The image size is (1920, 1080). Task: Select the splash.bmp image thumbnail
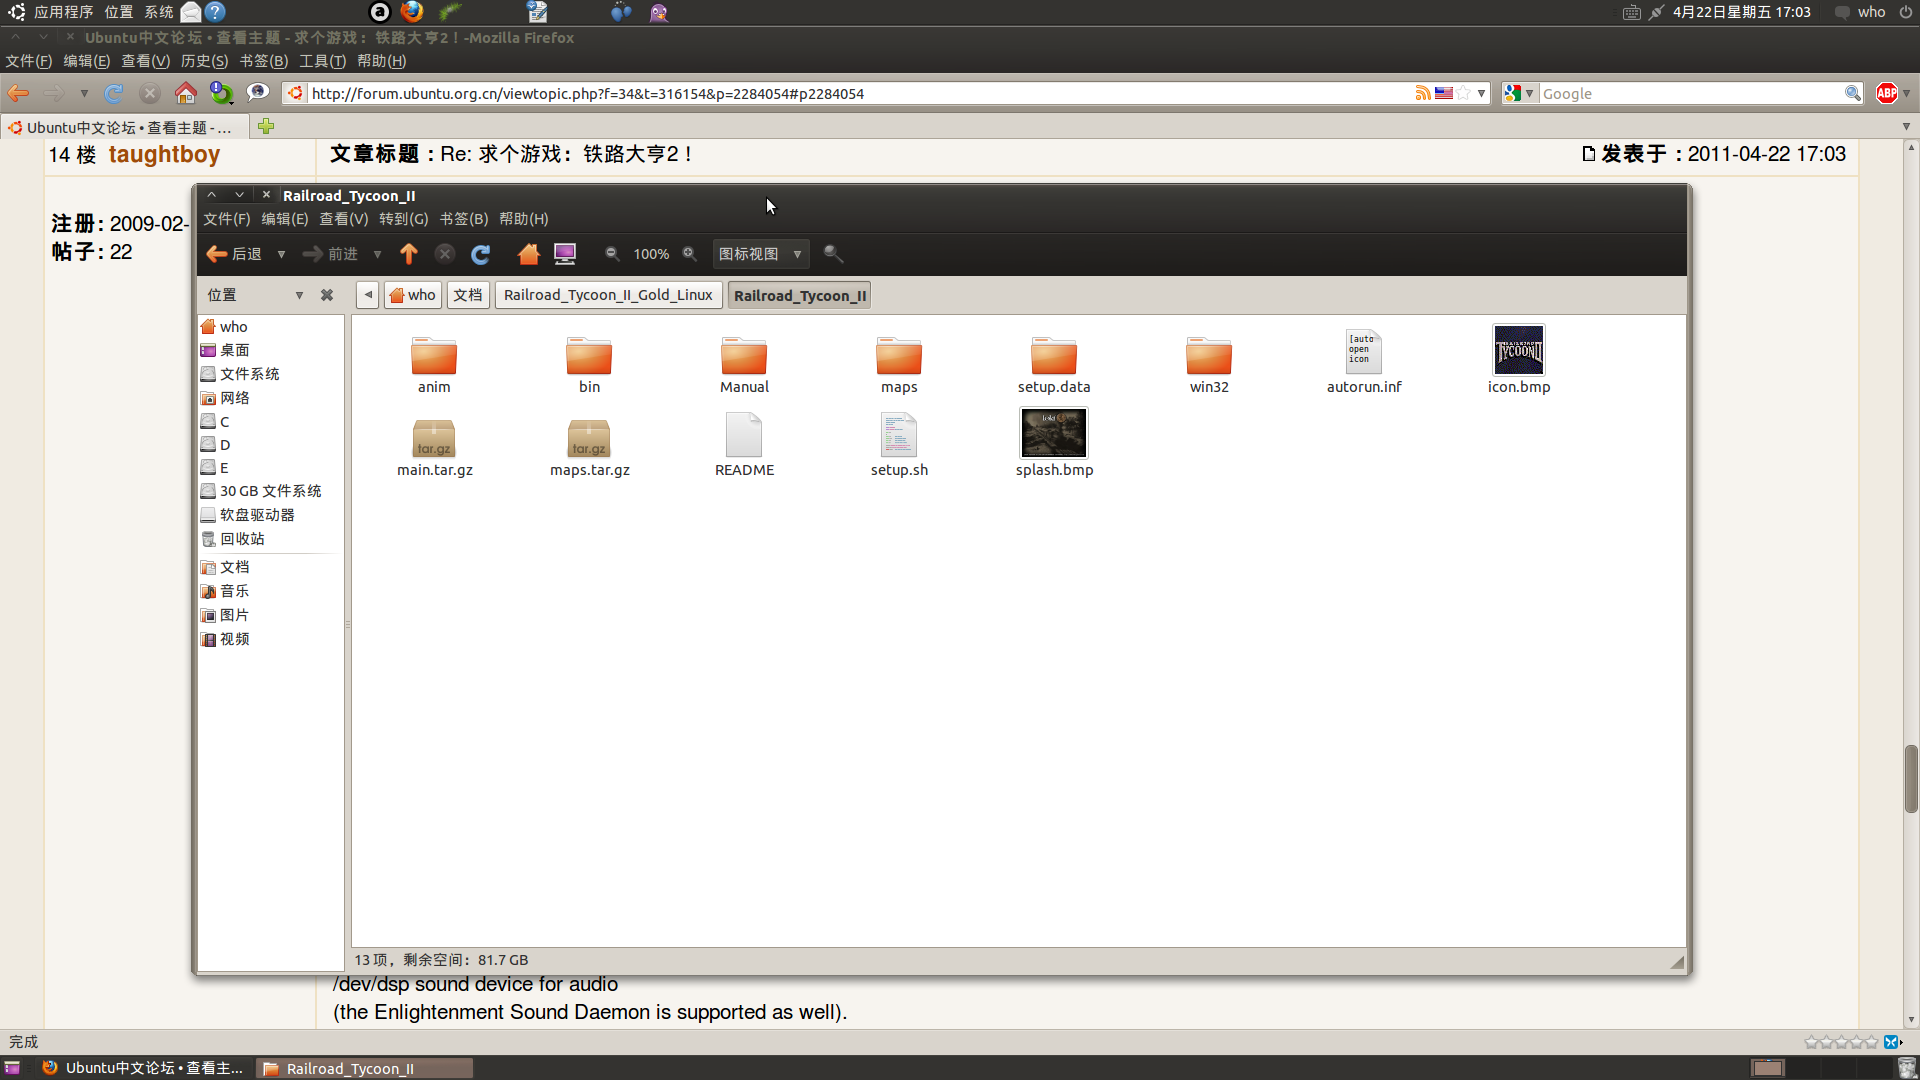pos(1054,433)
